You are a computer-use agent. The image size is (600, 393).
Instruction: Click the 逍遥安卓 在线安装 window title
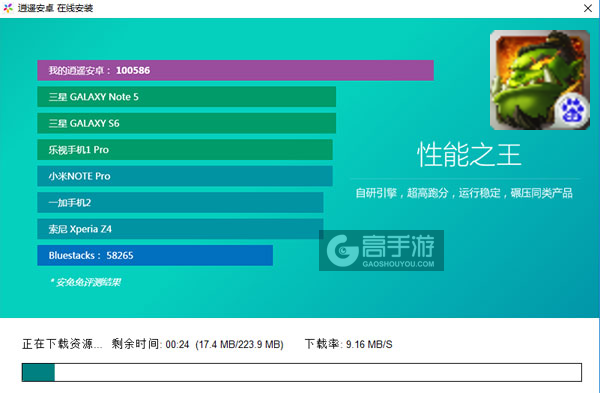coord(55,8)
